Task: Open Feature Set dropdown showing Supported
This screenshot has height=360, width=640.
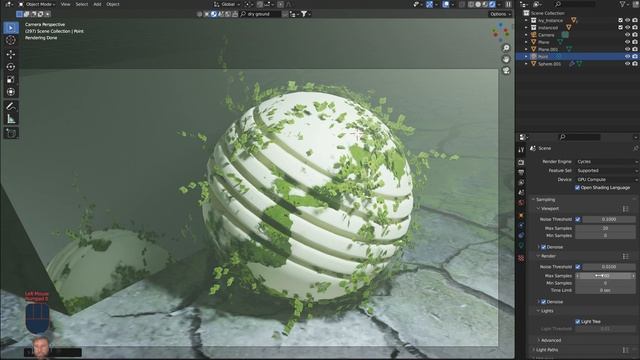Action: pyautogui.click(x=607, y=171)
